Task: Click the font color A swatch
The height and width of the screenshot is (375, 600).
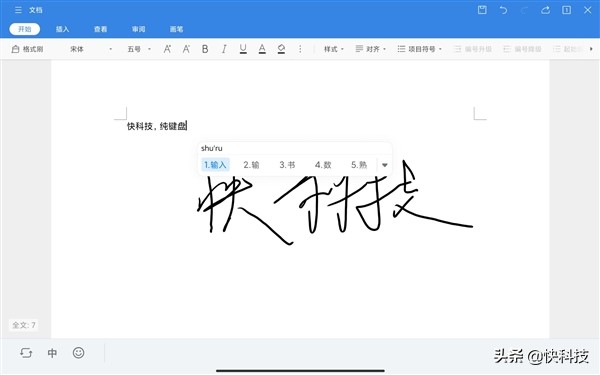Action: tap(262, 49)
